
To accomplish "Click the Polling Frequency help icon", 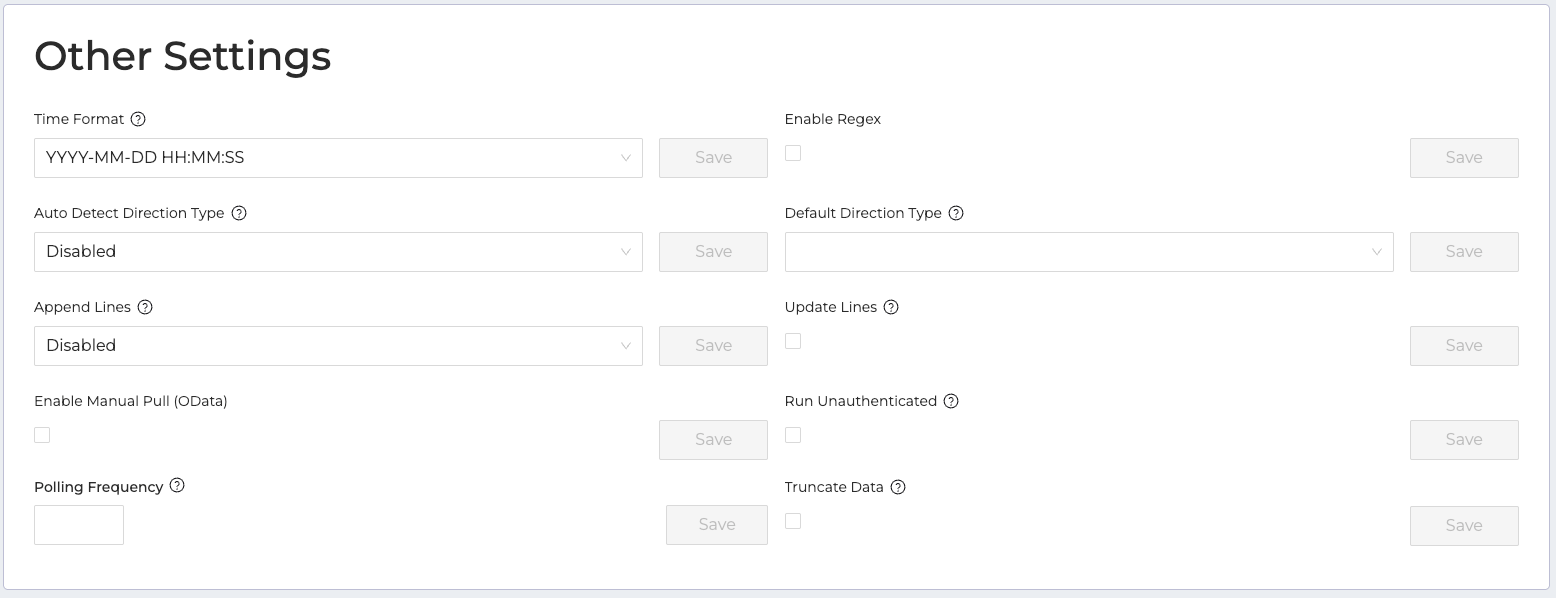I will [177, 486].
